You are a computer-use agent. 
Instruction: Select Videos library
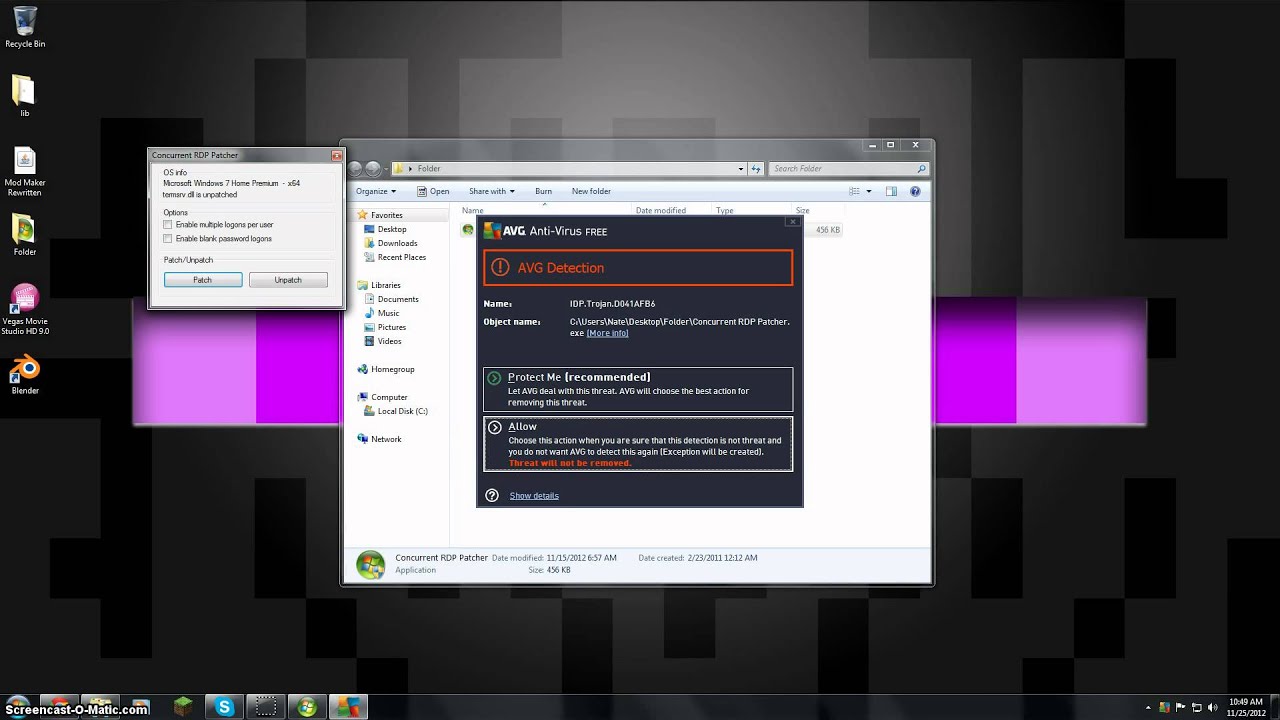point(389,341)
